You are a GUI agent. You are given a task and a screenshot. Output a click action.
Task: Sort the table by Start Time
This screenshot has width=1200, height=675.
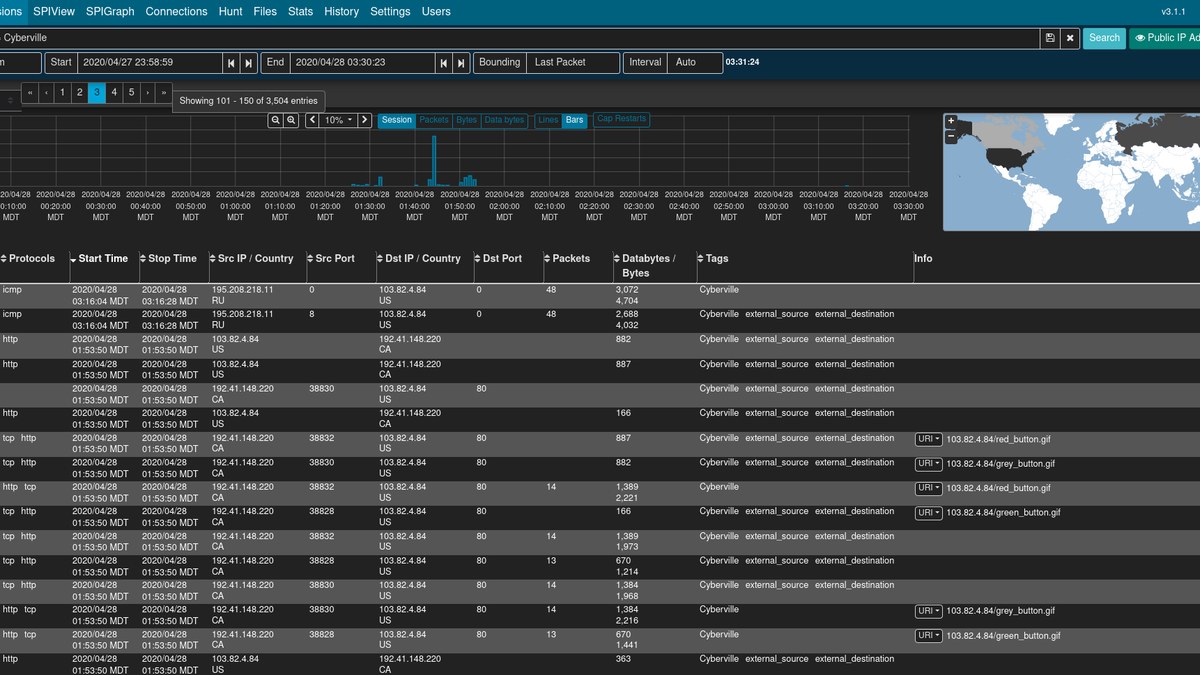click(103, 259)
